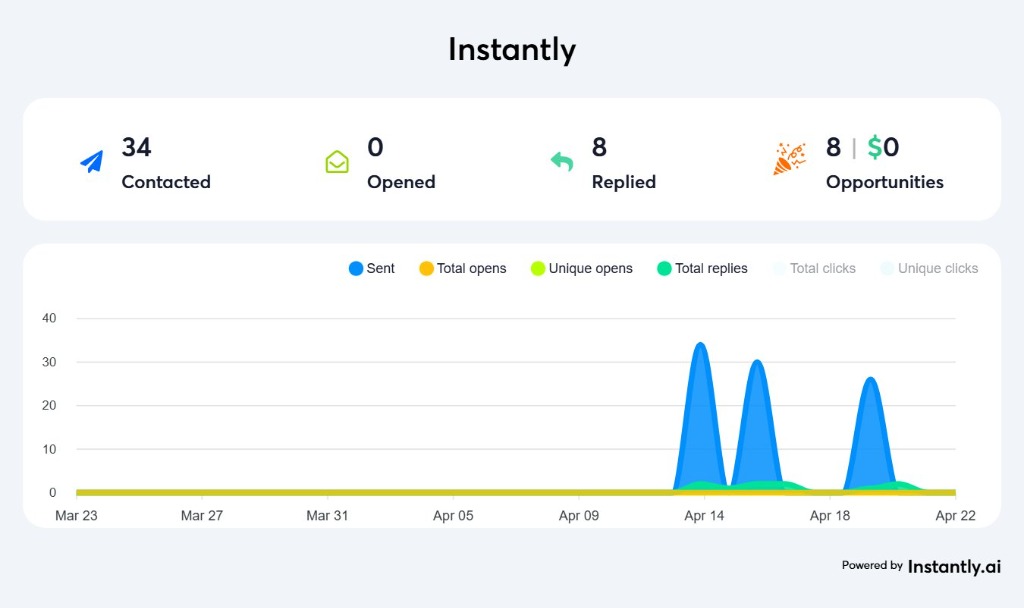Select the green envelope Opened icon
The width and height of the screenshot is (1024, 608).
tap(338, 161)
